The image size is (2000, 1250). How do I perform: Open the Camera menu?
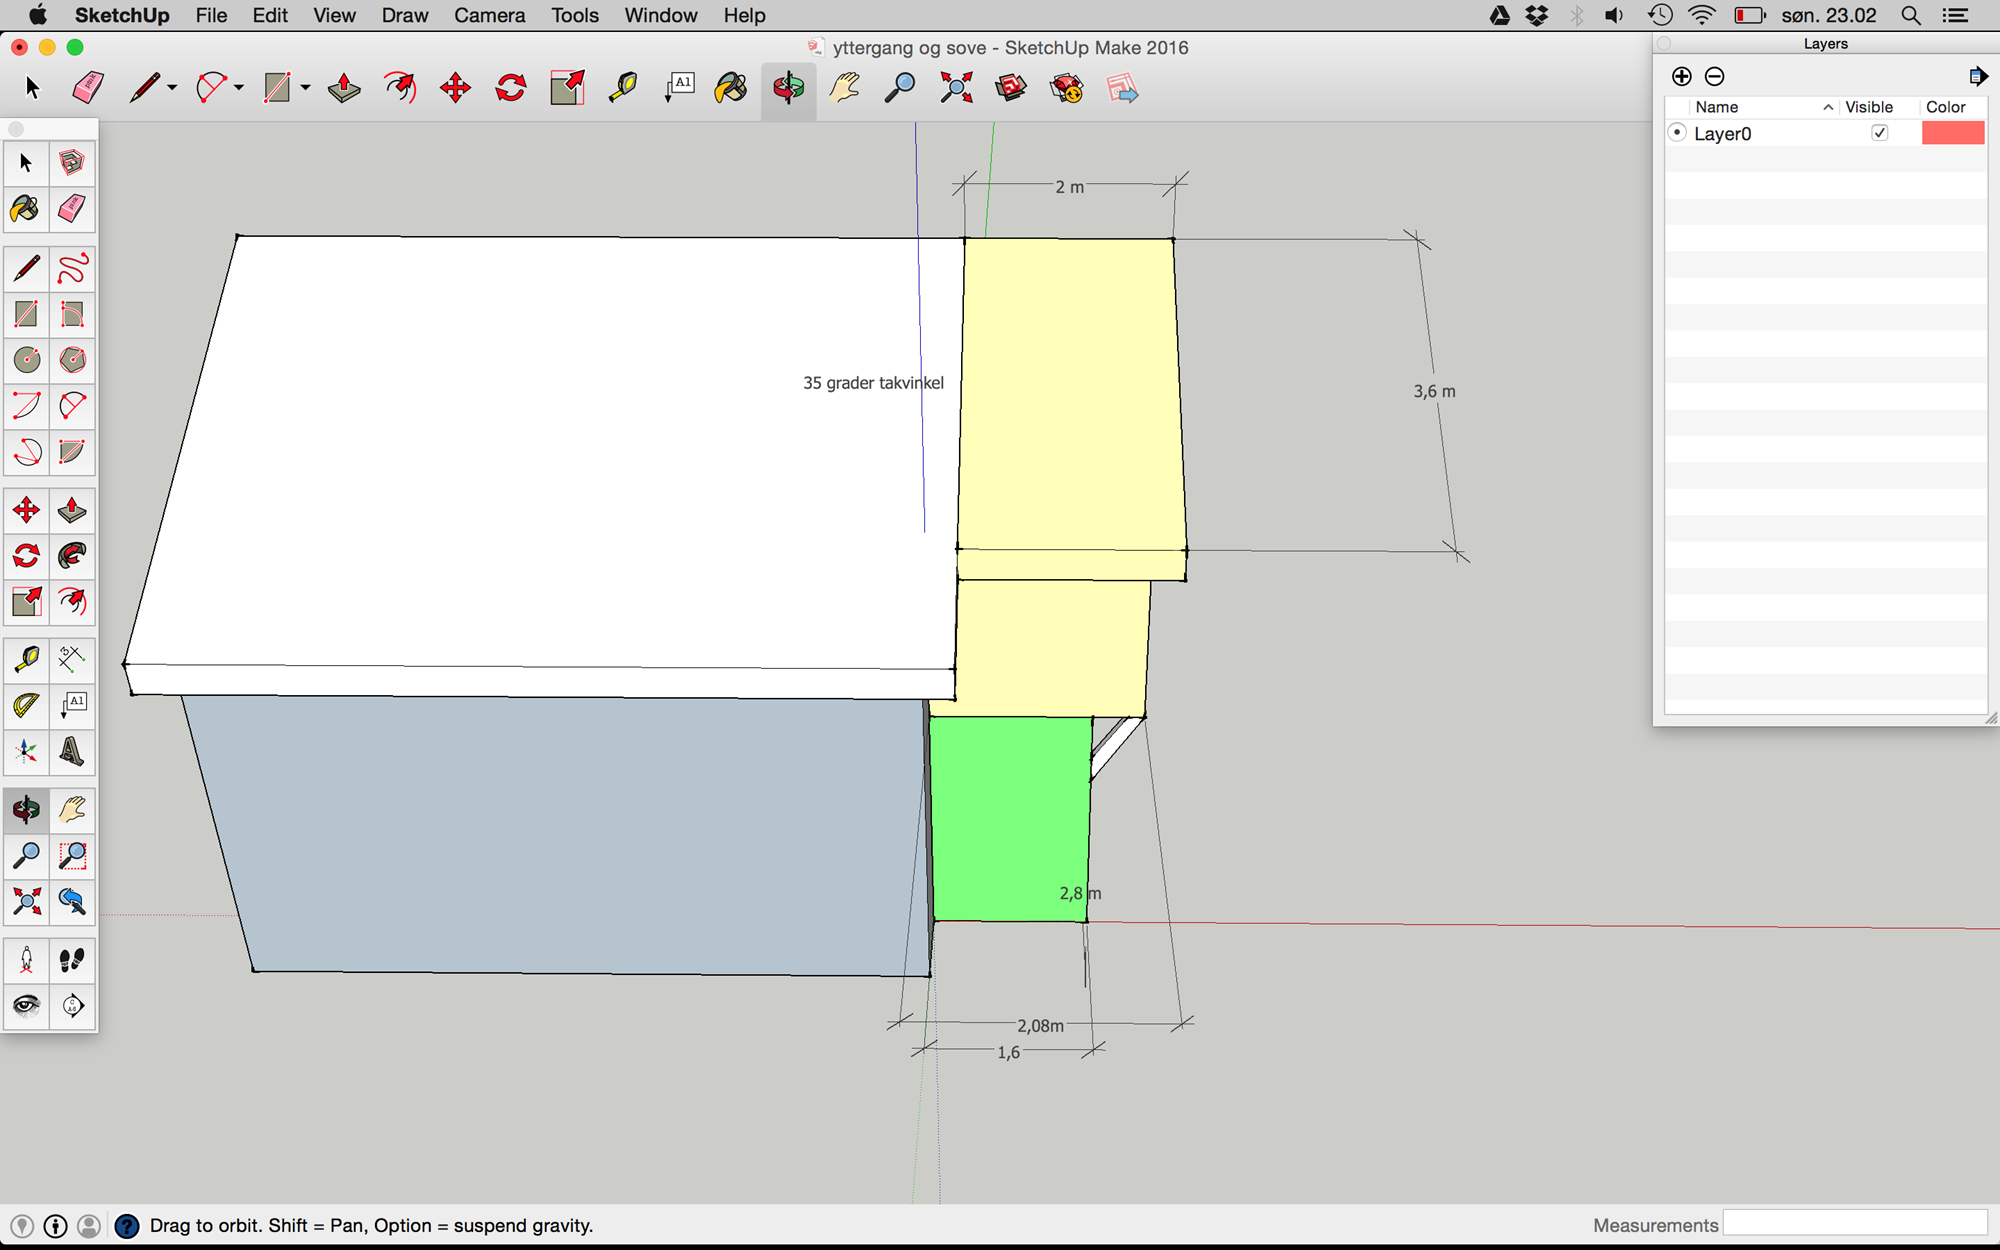[x=489, y=15]
